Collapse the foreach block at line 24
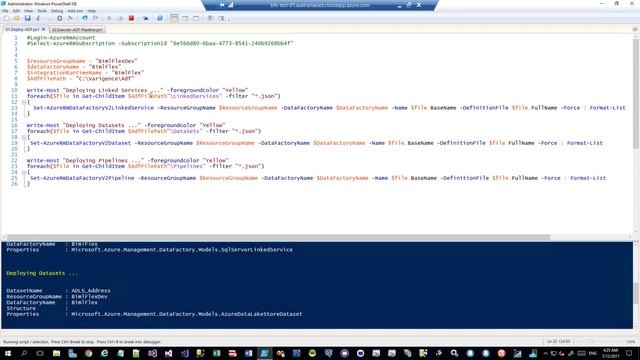The height and width of the screenshot is (360, 640). [x=24, y=172]
